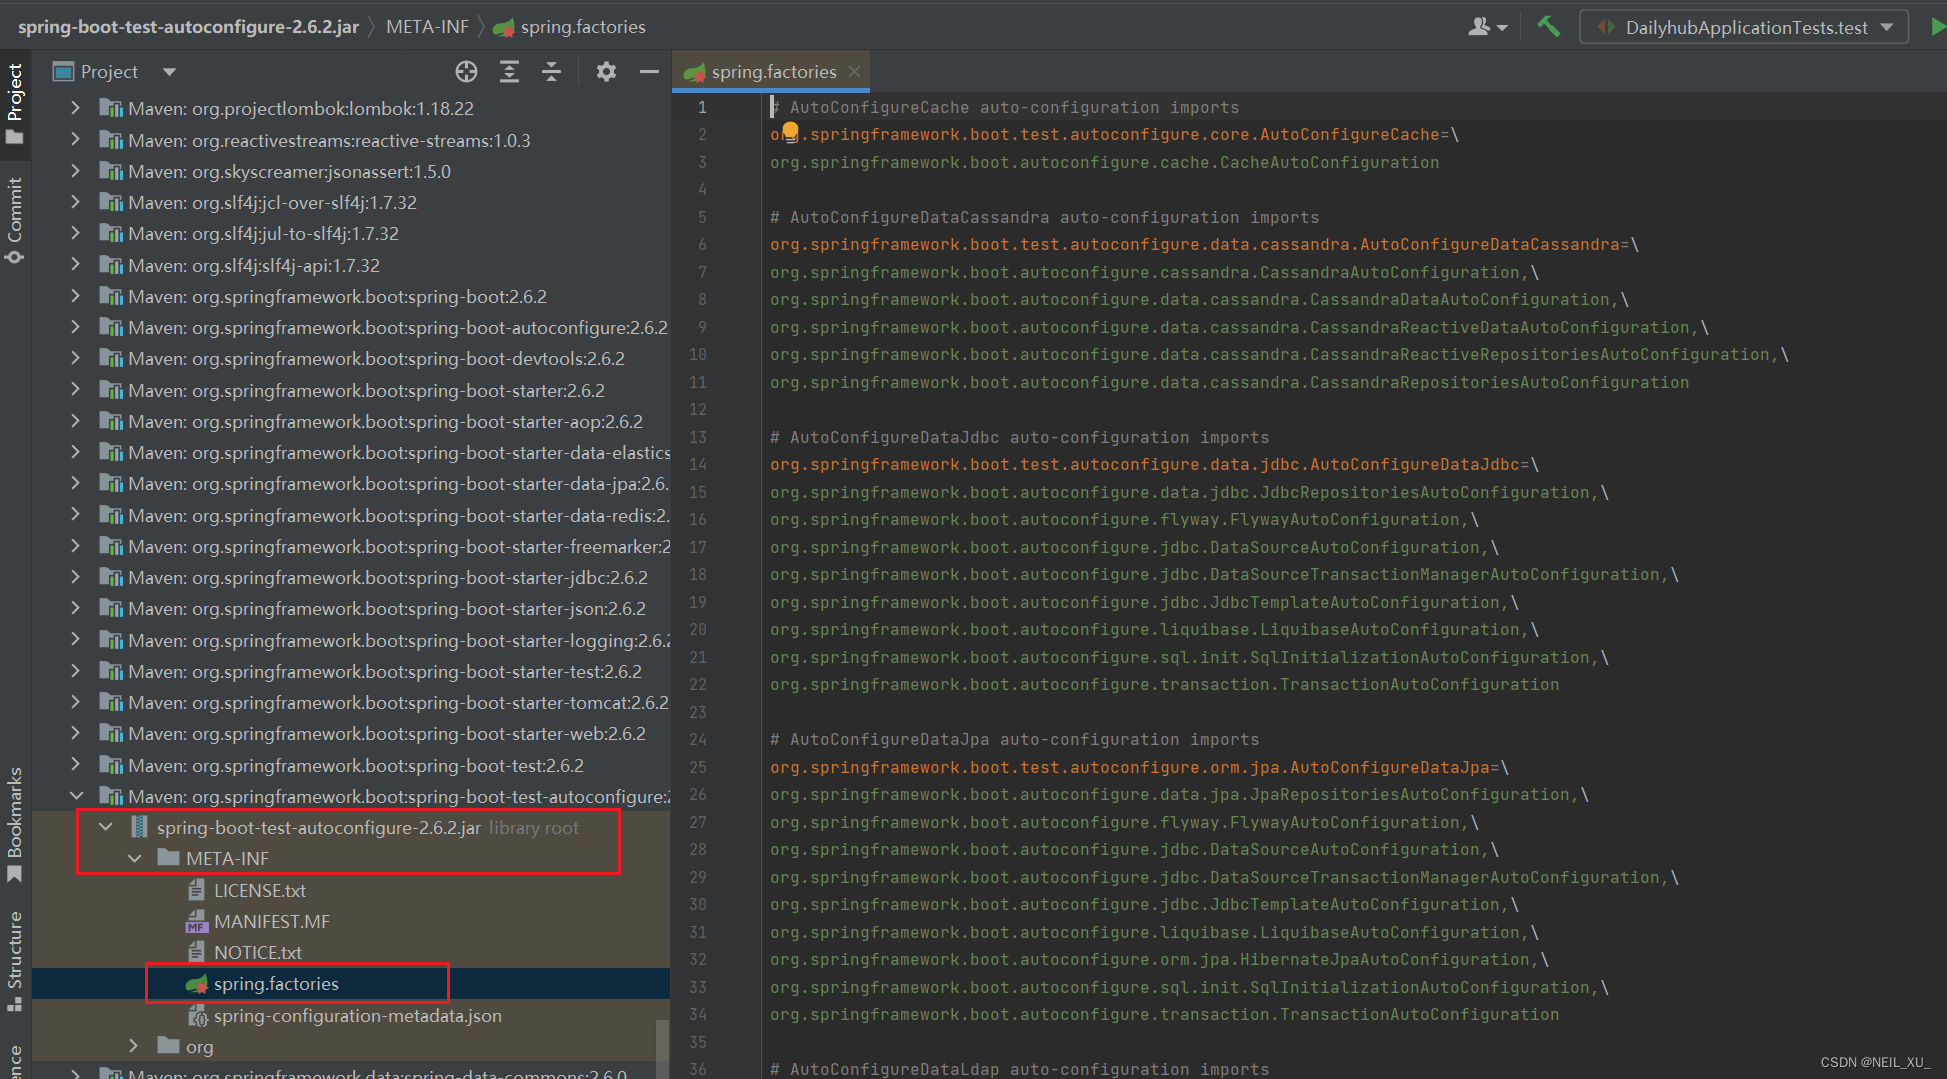The height and width of the screenshot is (1079, 1947).
Task: Select Maven: spring-boot-starter-test:2.6.2 row
Action: [351, 671]
